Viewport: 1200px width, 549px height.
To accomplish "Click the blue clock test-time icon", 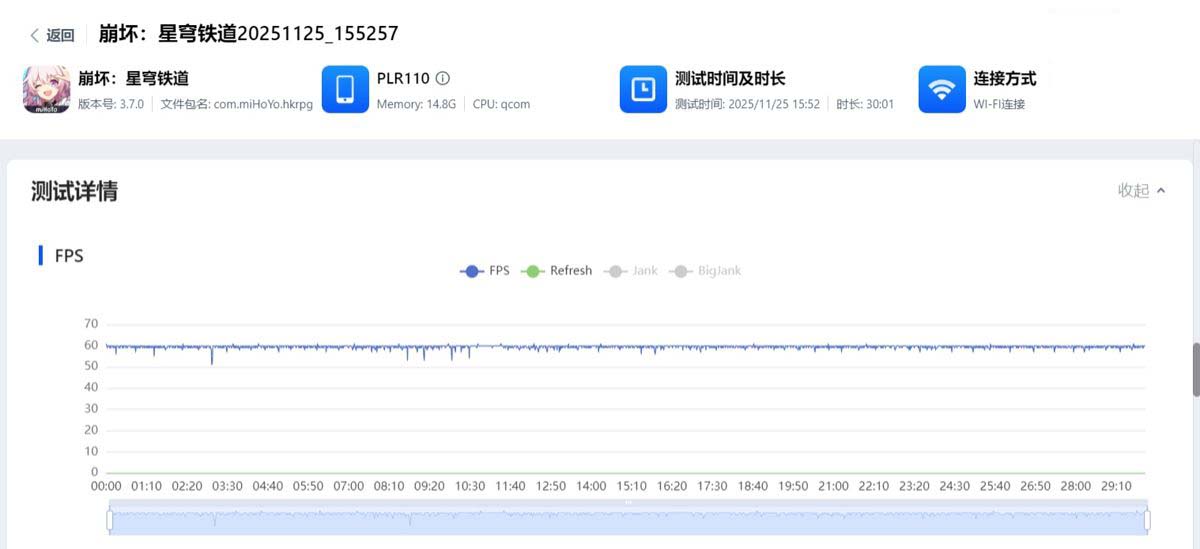I will [x=644, y=90].
